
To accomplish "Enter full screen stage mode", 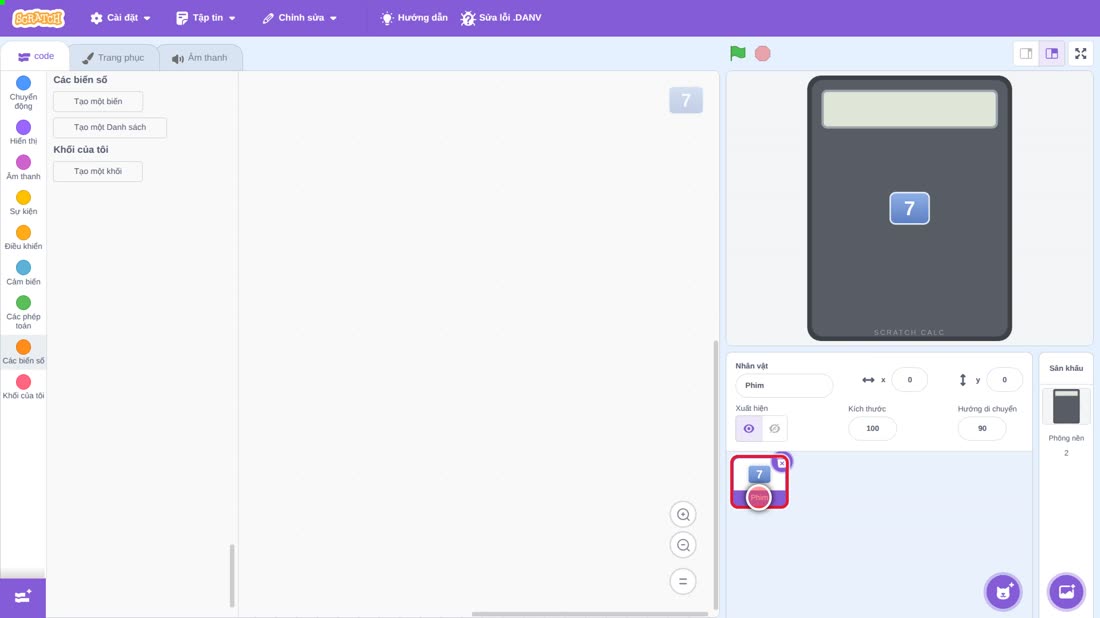I will tap(1080, 53).
